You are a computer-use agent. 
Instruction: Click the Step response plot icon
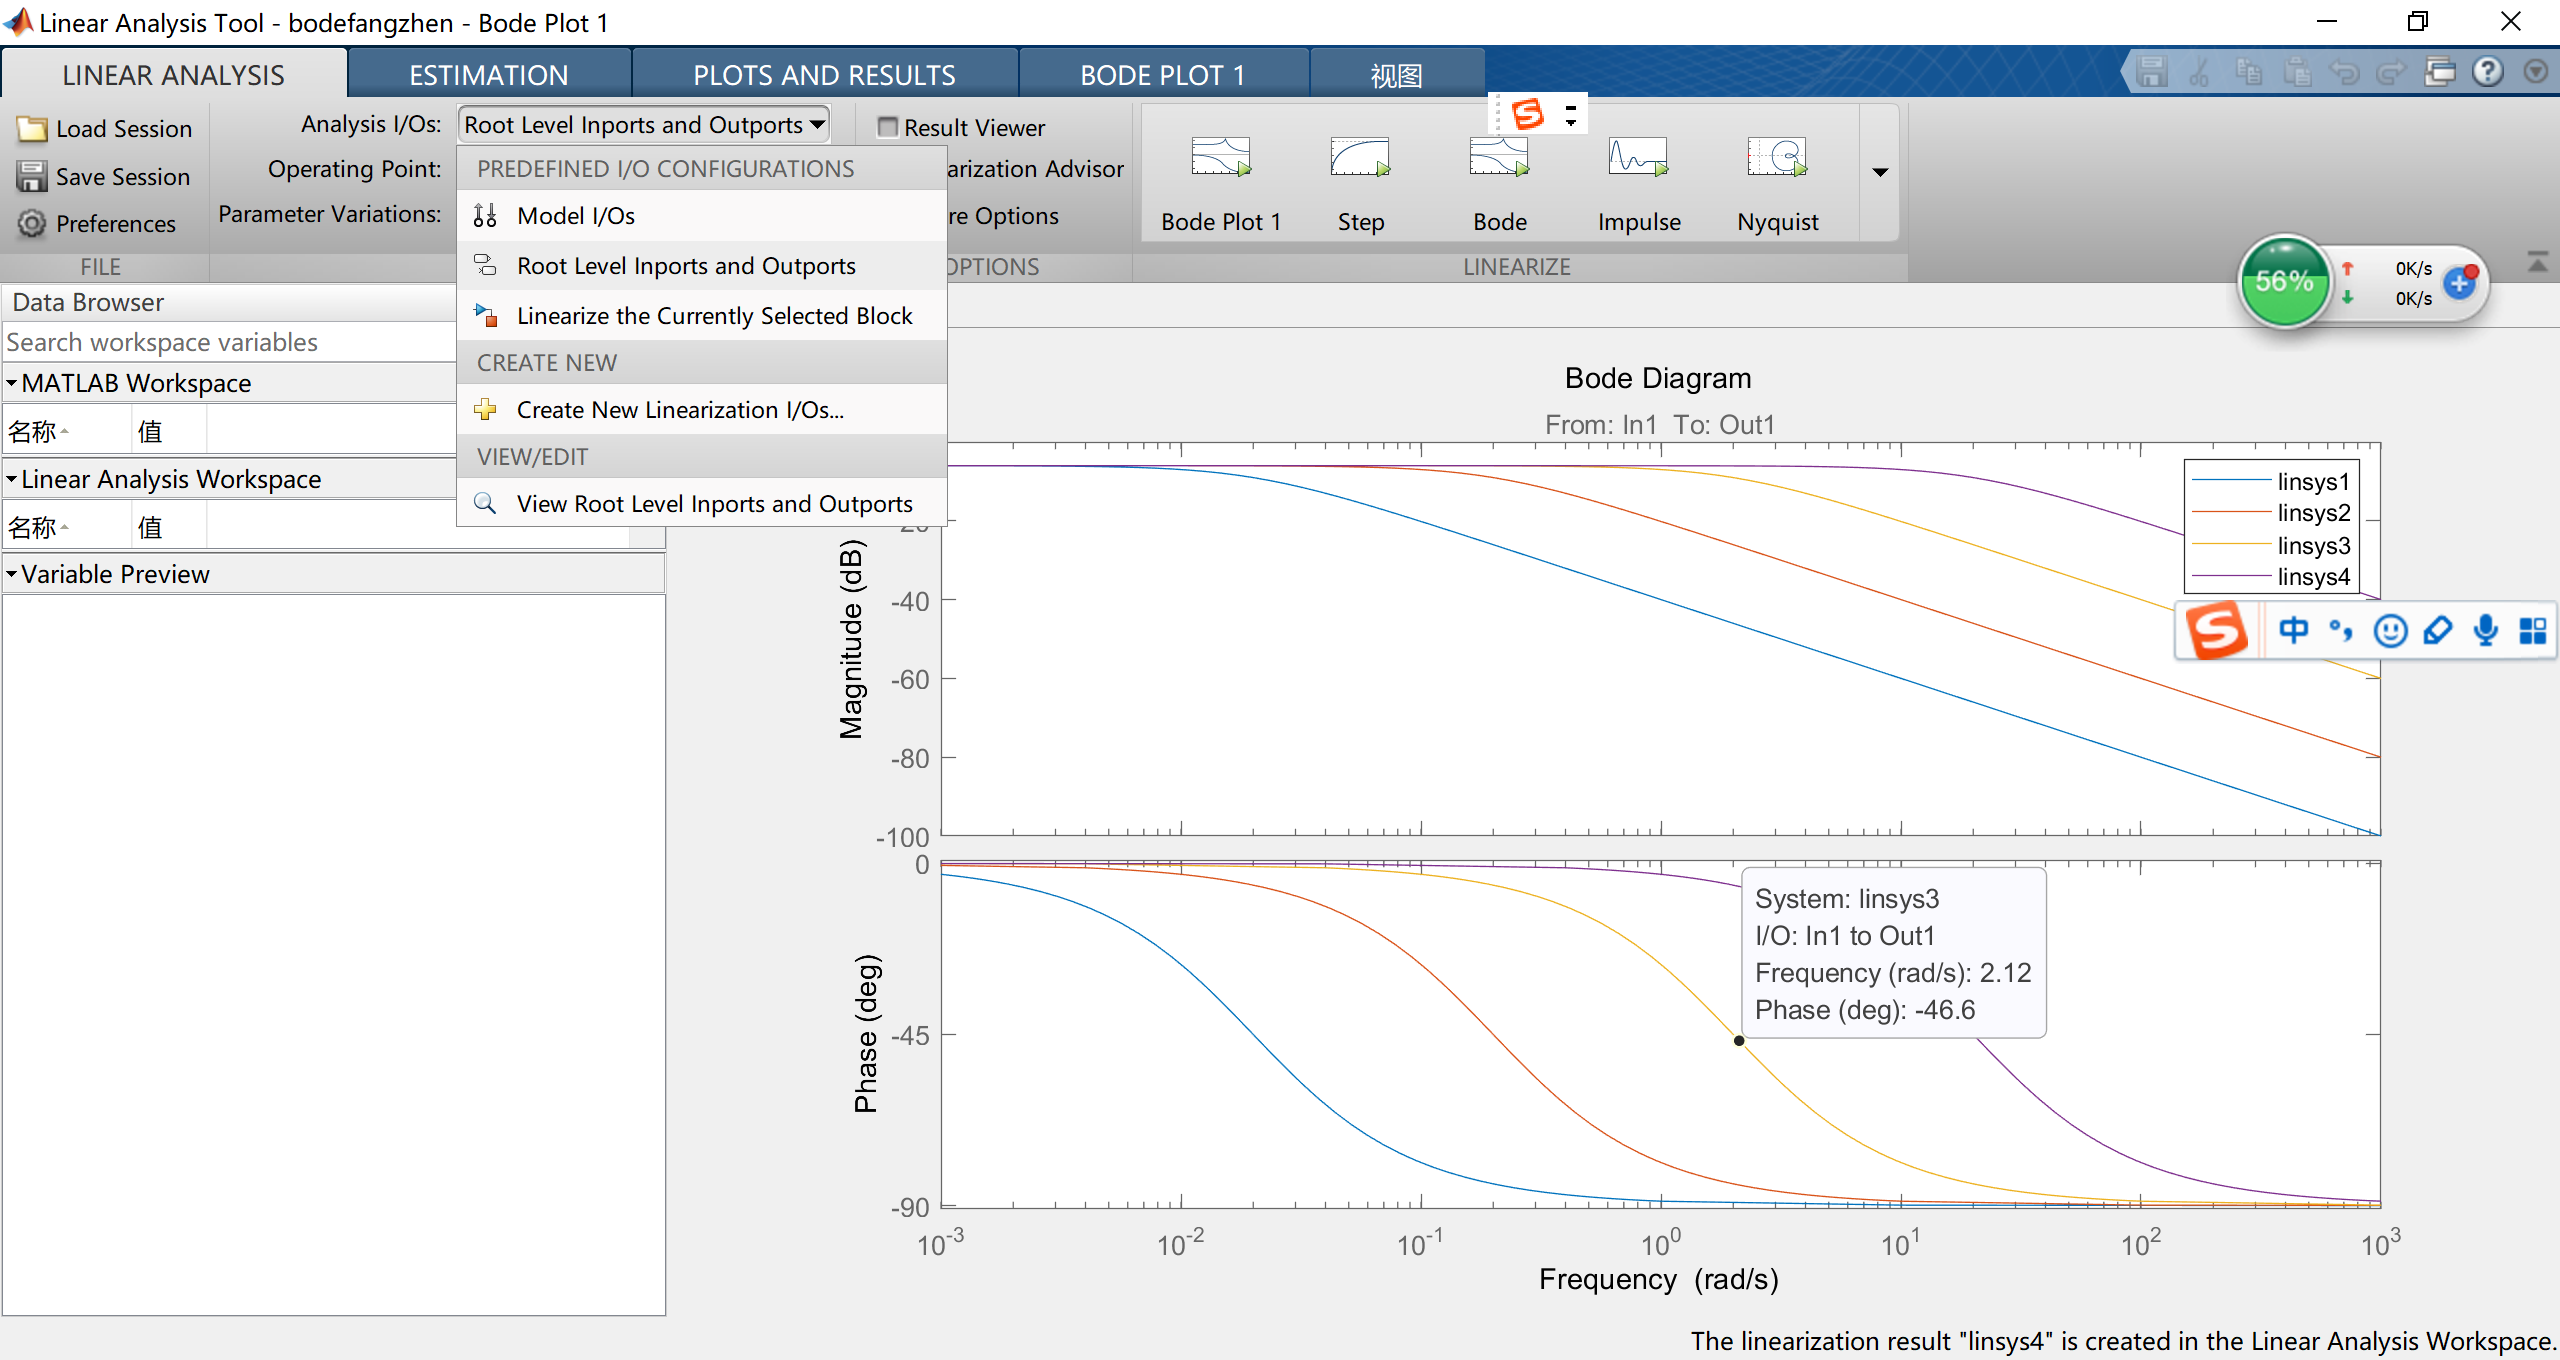point(1360,158)
